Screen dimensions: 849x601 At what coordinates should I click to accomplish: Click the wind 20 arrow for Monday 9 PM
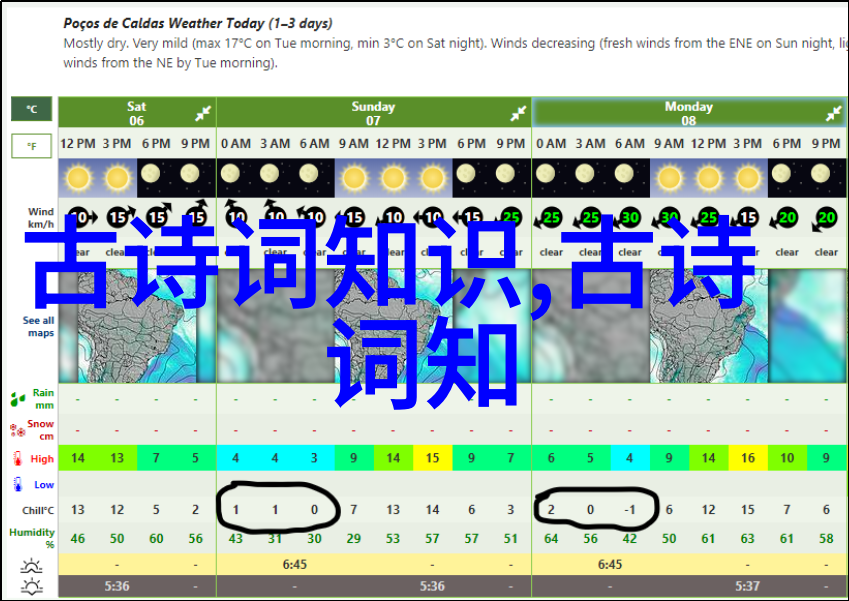(824, 218)
